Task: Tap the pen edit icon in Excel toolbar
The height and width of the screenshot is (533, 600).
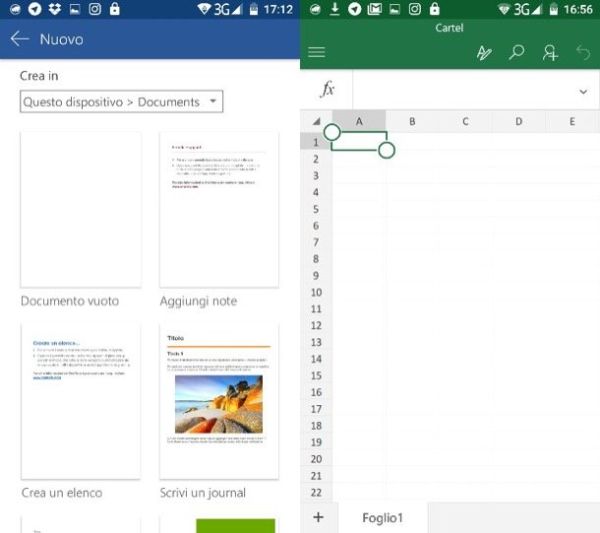Action: 484,52
